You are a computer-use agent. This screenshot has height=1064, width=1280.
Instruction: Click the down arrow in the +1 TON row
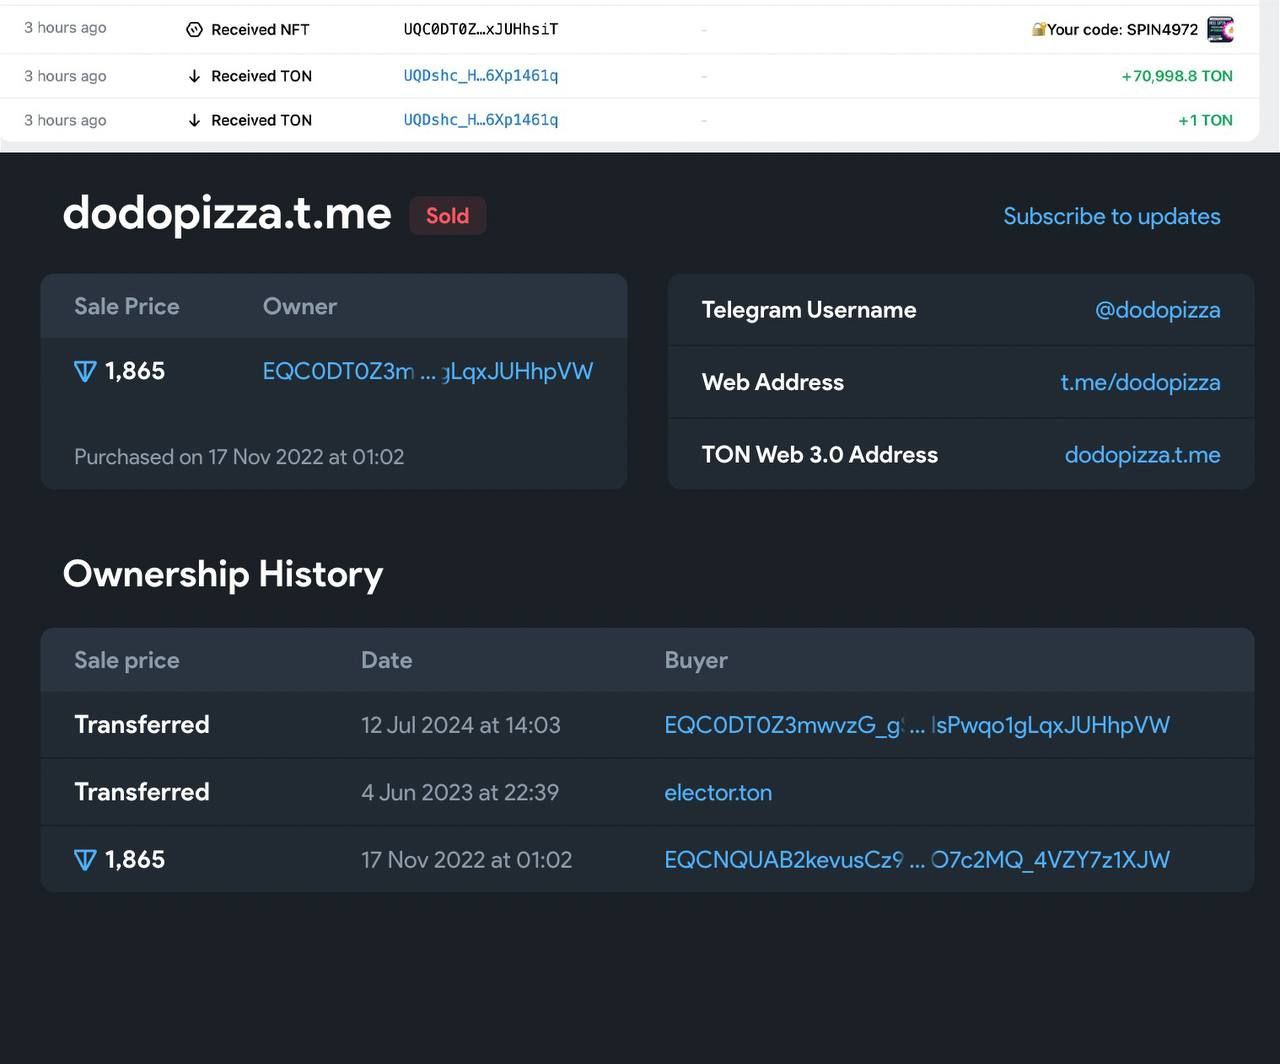coord(194,120)
